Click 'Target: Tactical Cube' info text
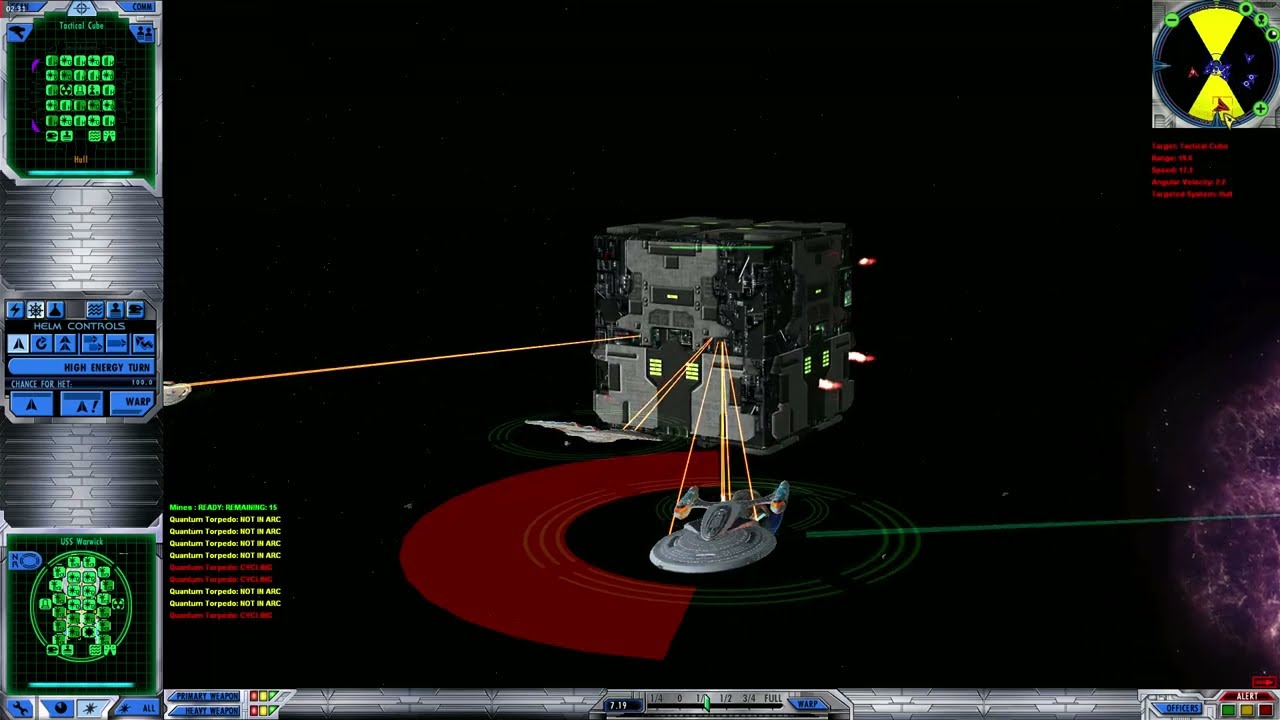Screen dimensions: 1280x720 [x=1190, y=146]
